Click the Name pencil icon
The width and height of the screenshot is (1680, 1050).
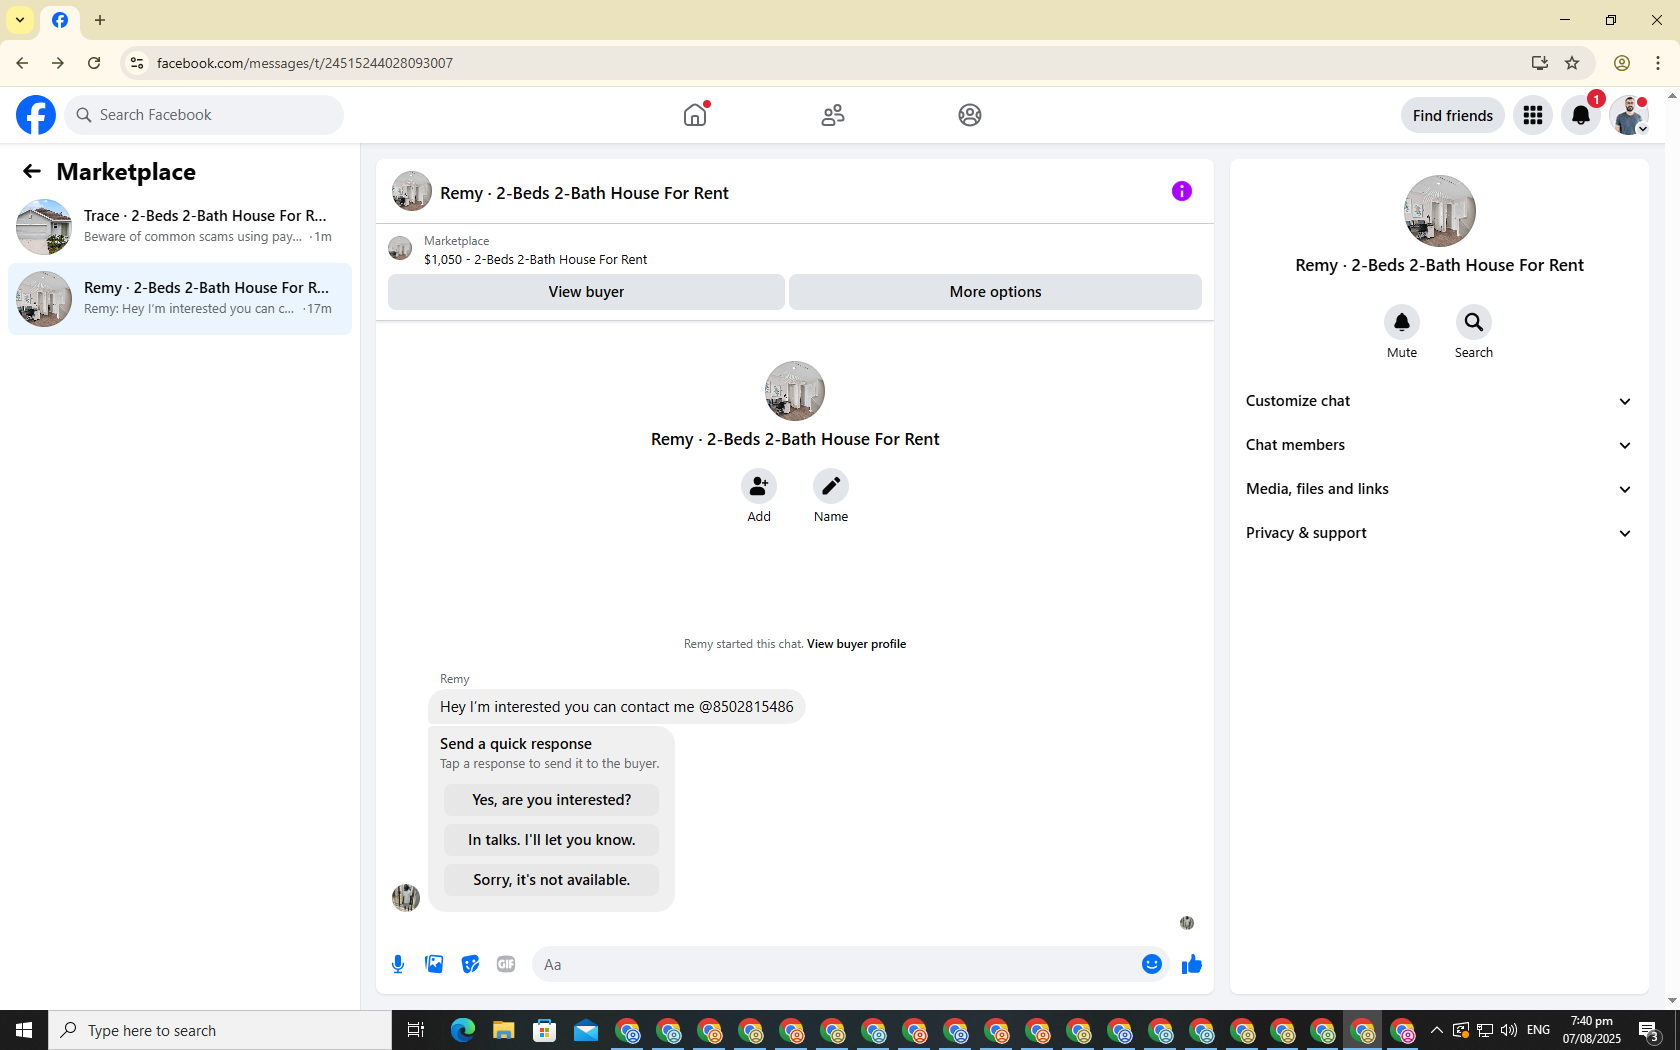(x=831, y=486)
